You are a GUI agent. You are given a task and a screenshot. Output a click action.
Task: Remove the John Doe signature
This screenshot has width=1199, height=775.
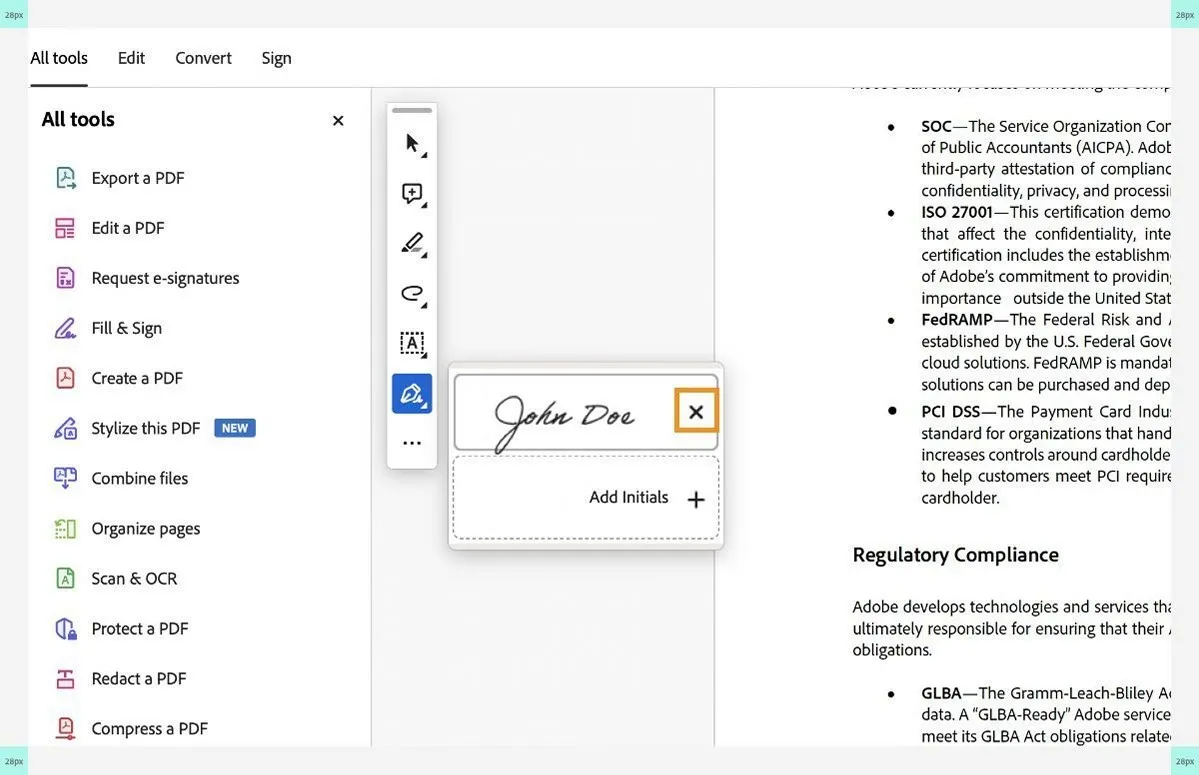pyautogui.click(x=696, y=410)
